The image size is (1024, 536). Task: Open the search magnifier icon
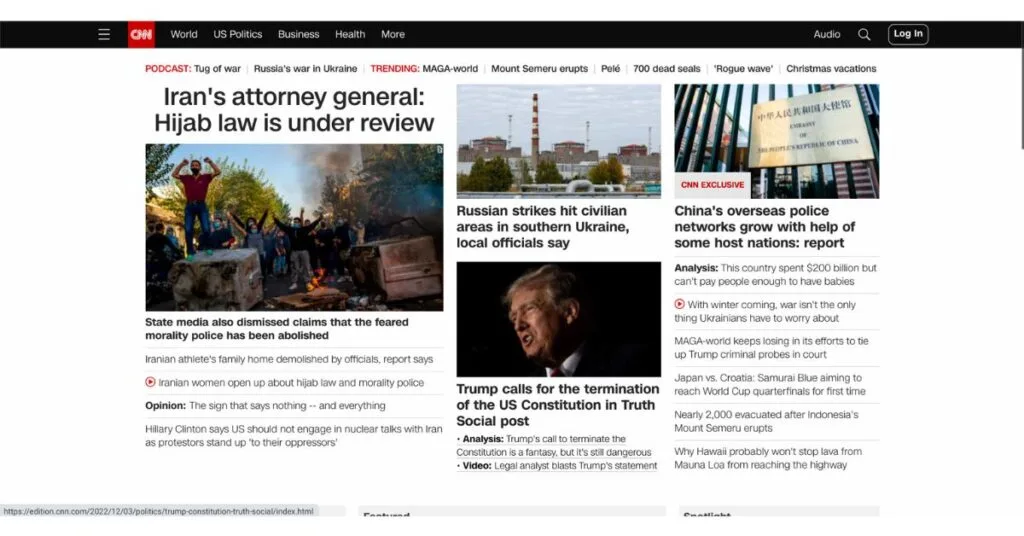coord(864,34)
